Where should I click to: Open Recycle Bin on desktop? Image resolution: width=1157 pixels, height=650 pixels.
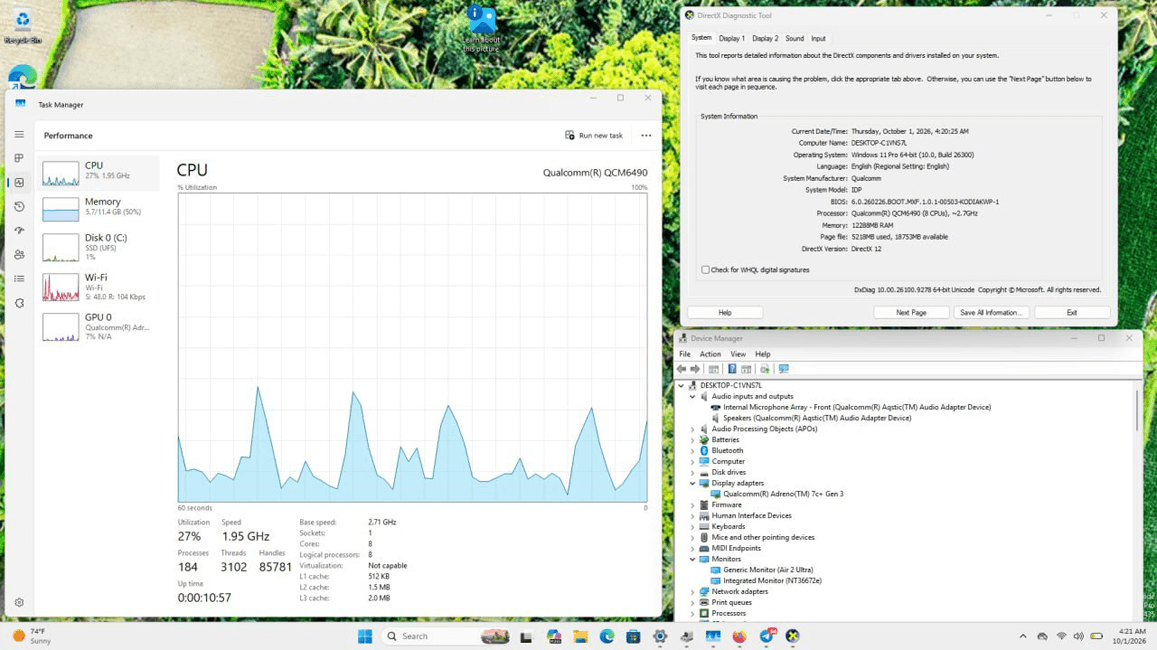(x=22, y=27)
